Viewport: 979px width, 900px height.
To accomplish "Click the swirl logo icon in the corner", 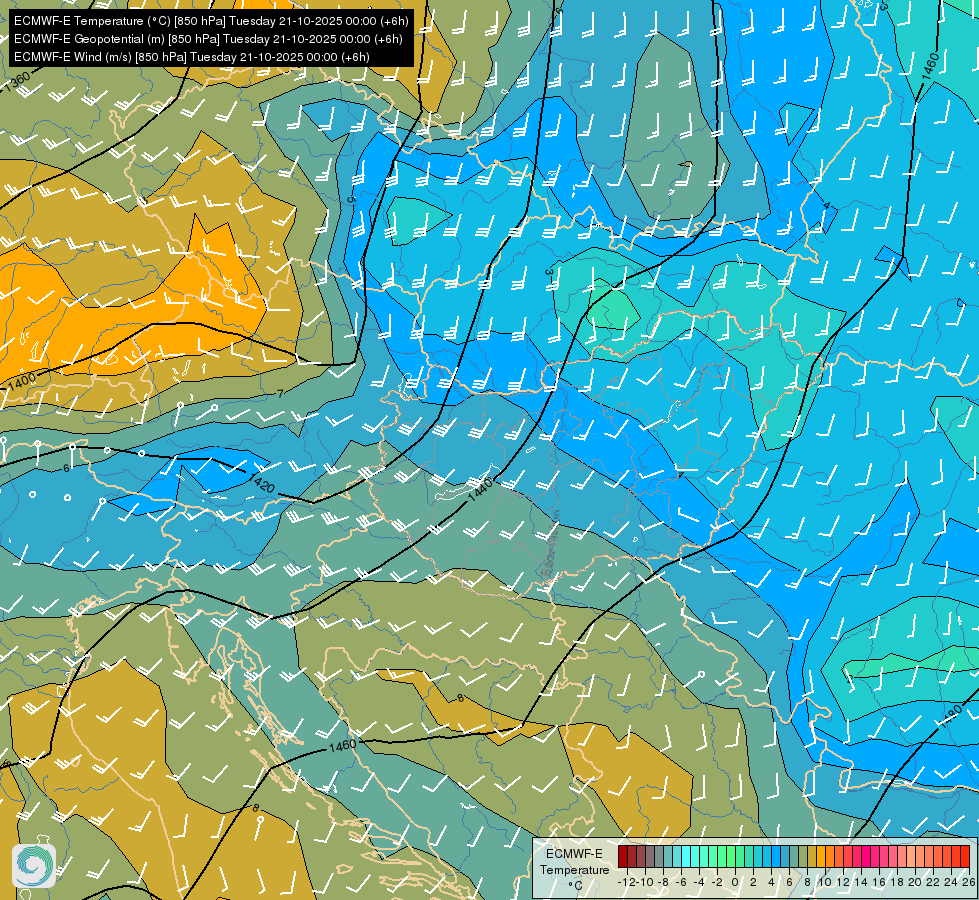I will (x=34, y=865).
